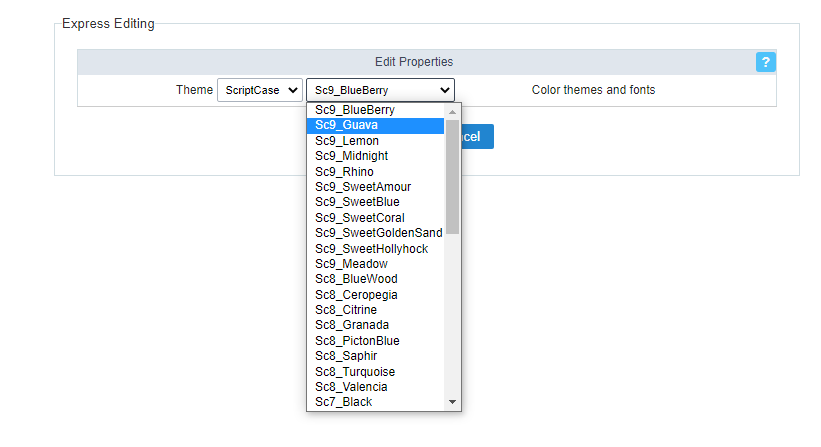Open the ScriptCase theme group dropdown
The image size is (821, 447).
pos(259,90)
